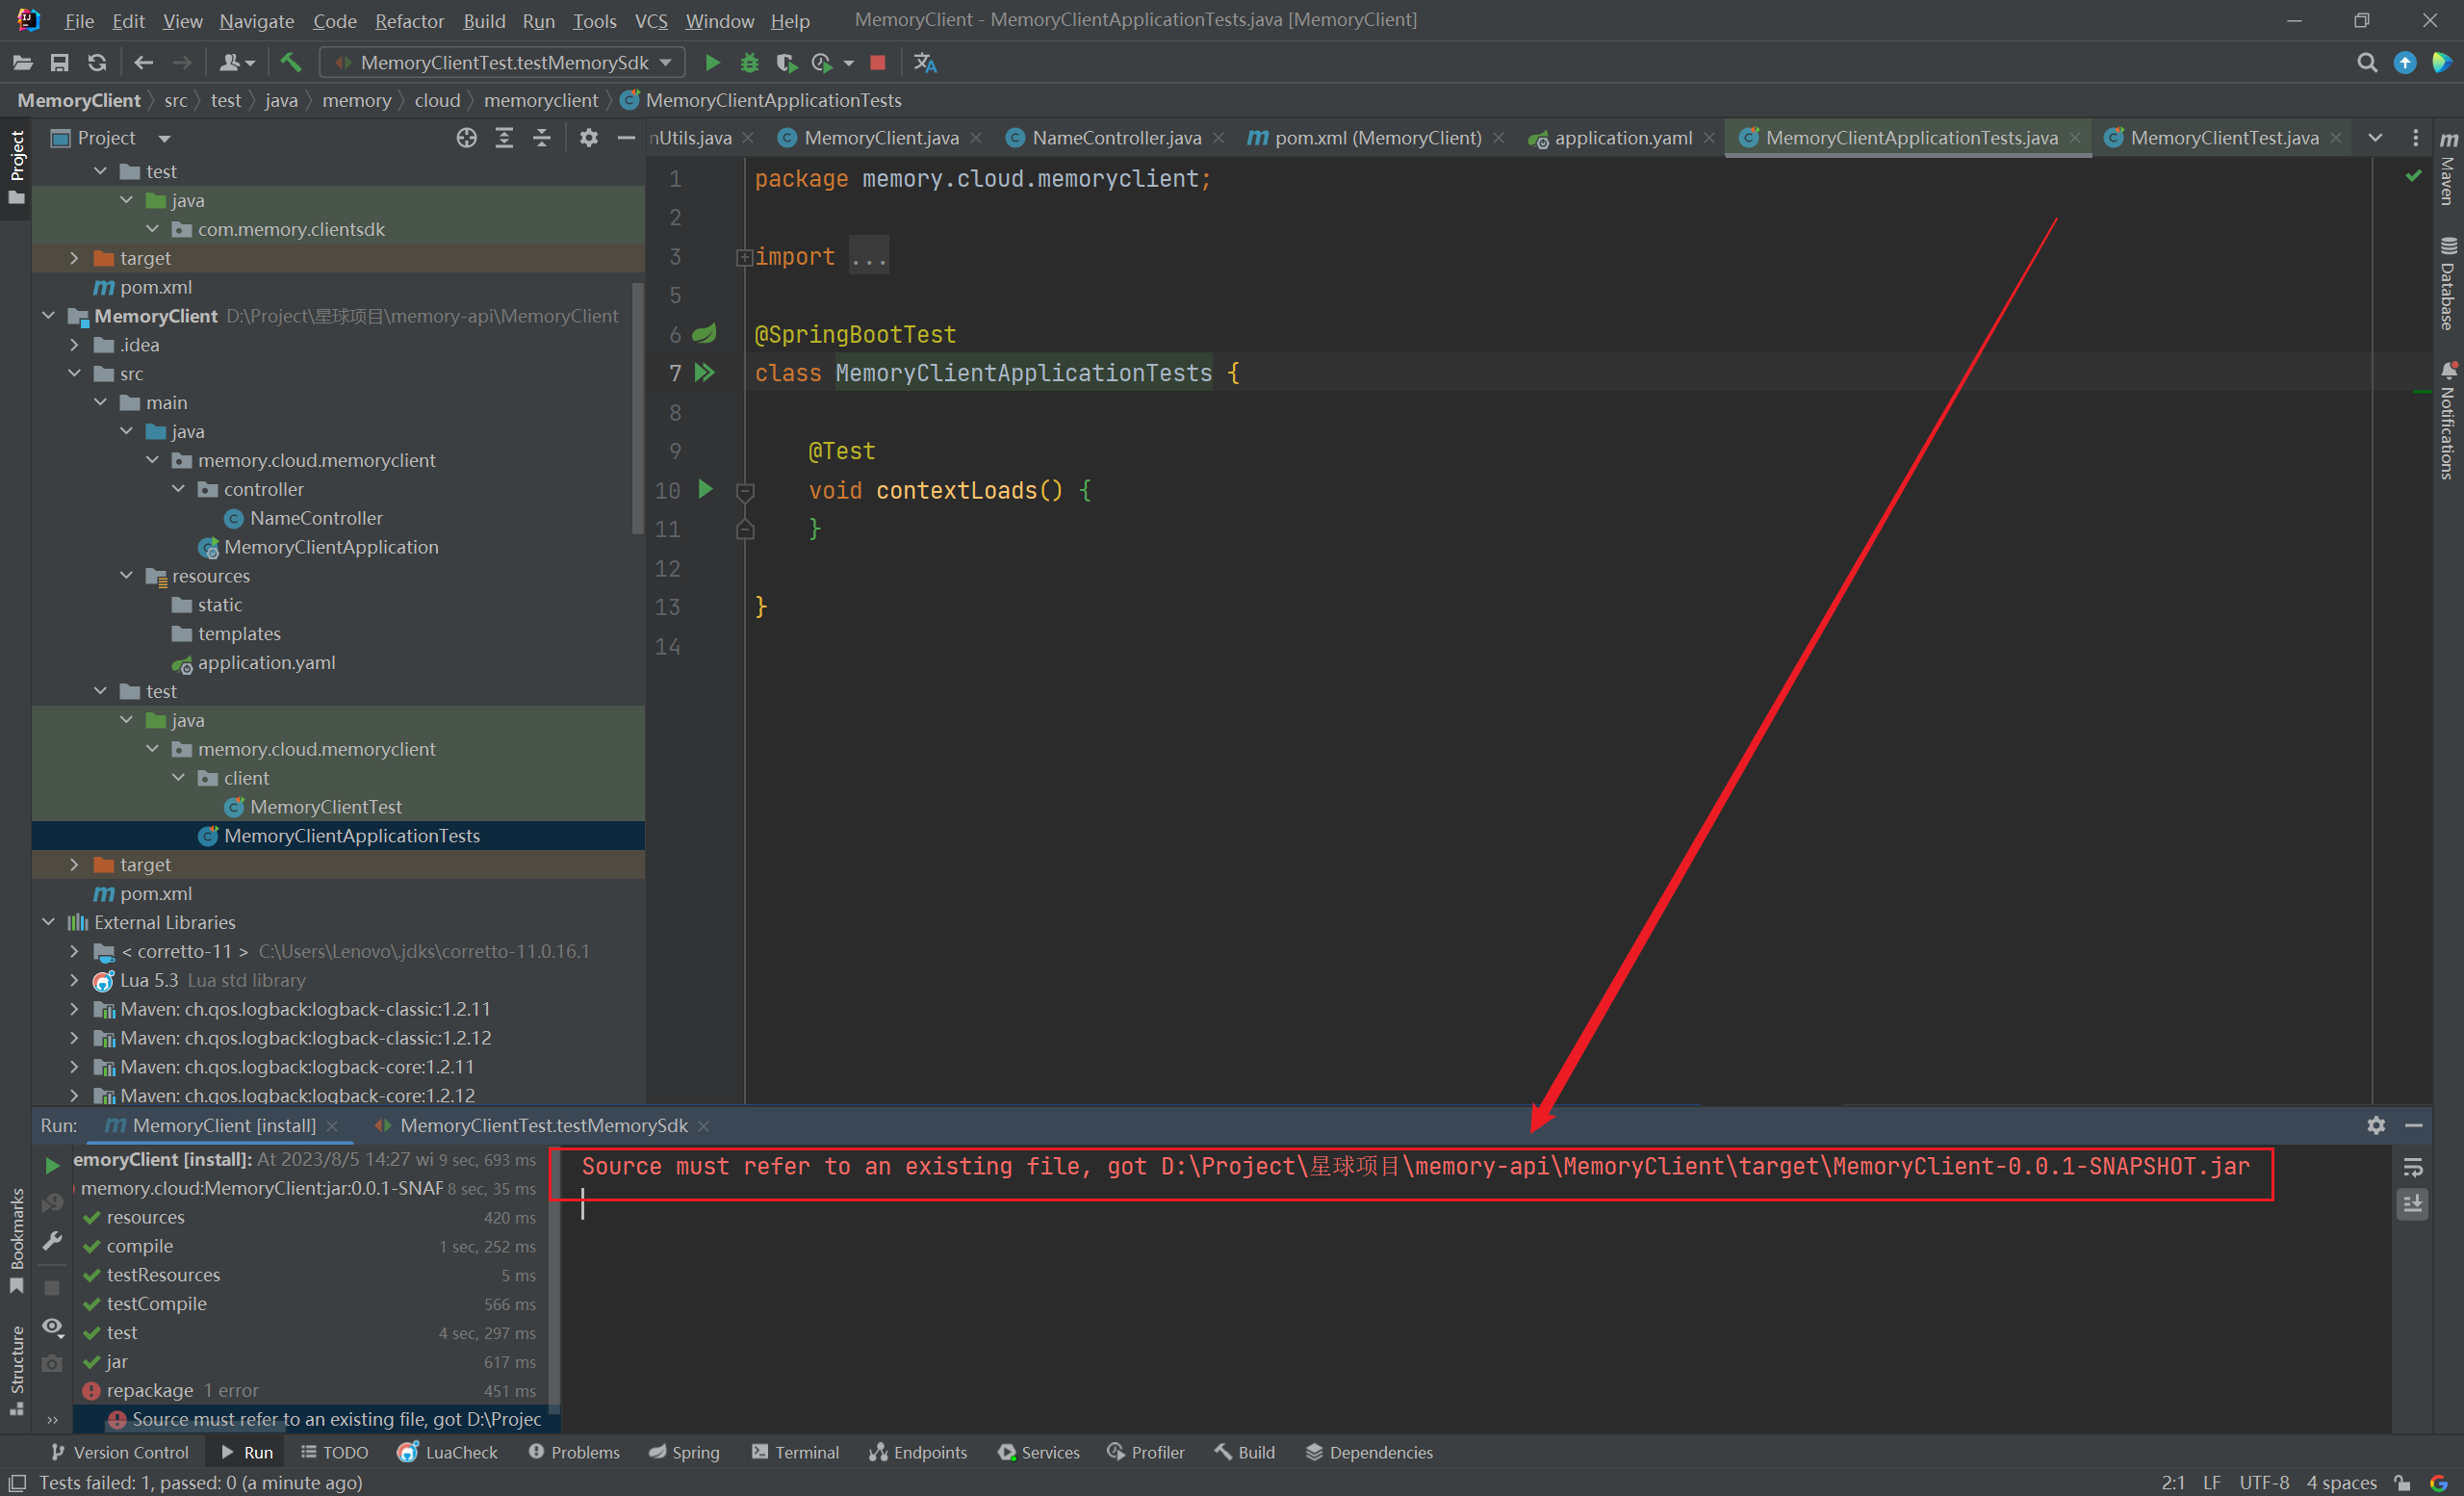Screen dimensions: 2464x1496
Task: Click UTF-8 encoding in status bar
Action: 2264,1482
